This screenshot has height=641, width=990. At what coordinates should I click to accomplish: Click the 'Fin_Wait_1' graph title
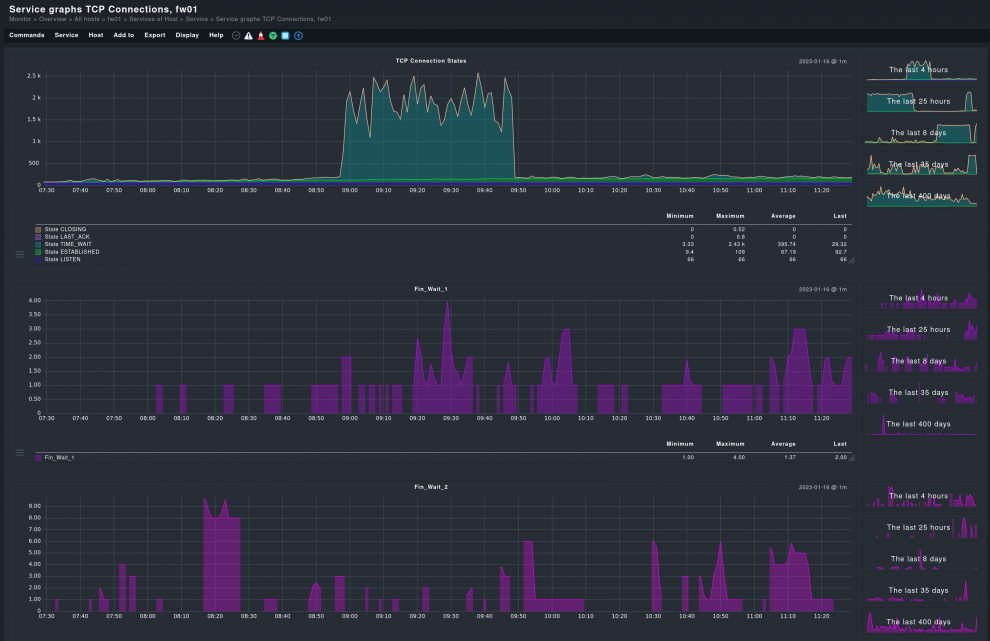coord(431,289)
